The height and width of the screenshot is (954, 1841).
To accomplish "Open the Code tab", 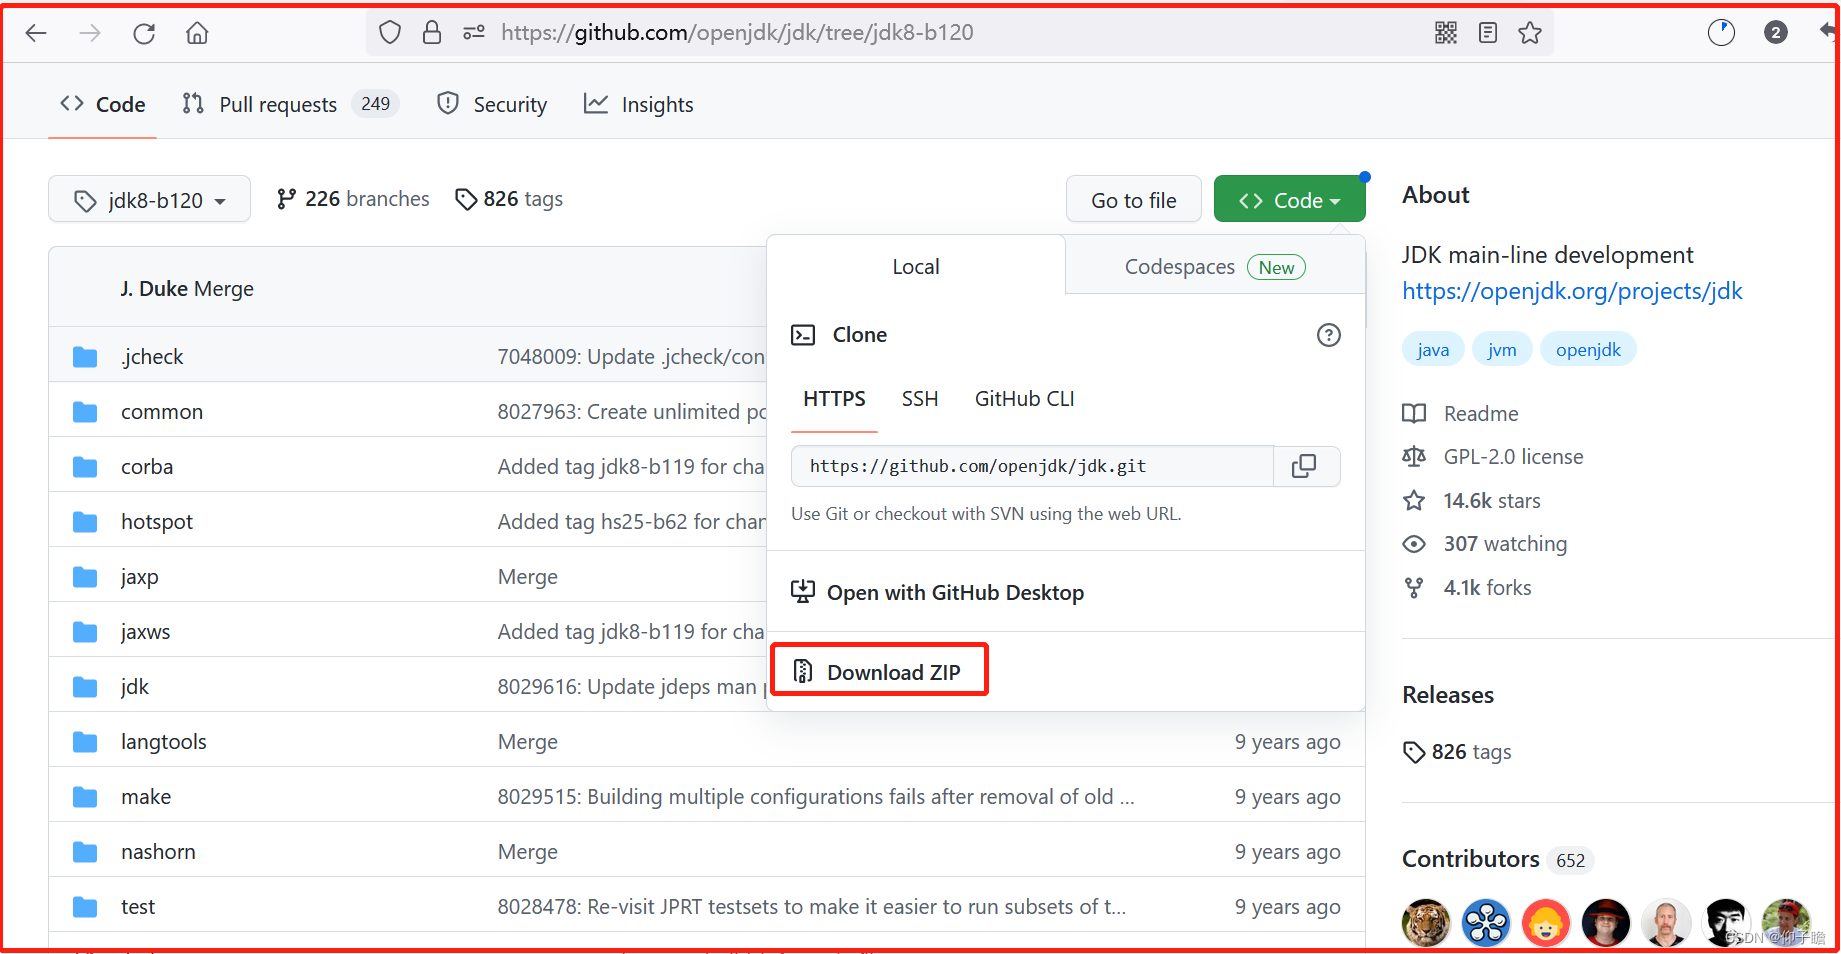I will pos(103,104).
